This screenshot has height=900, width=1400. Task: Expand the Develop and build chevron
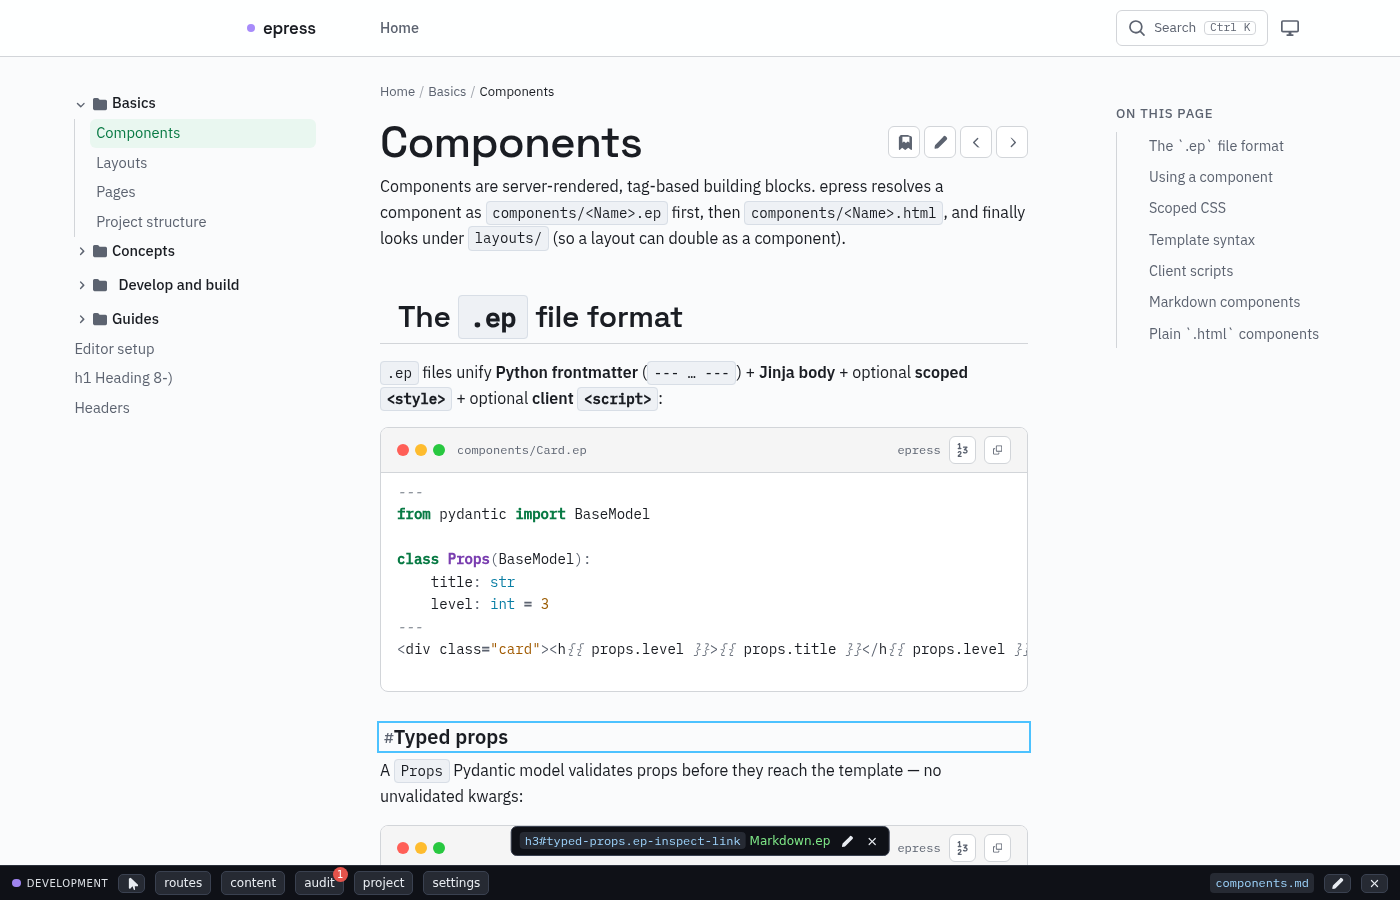[81, 285]
